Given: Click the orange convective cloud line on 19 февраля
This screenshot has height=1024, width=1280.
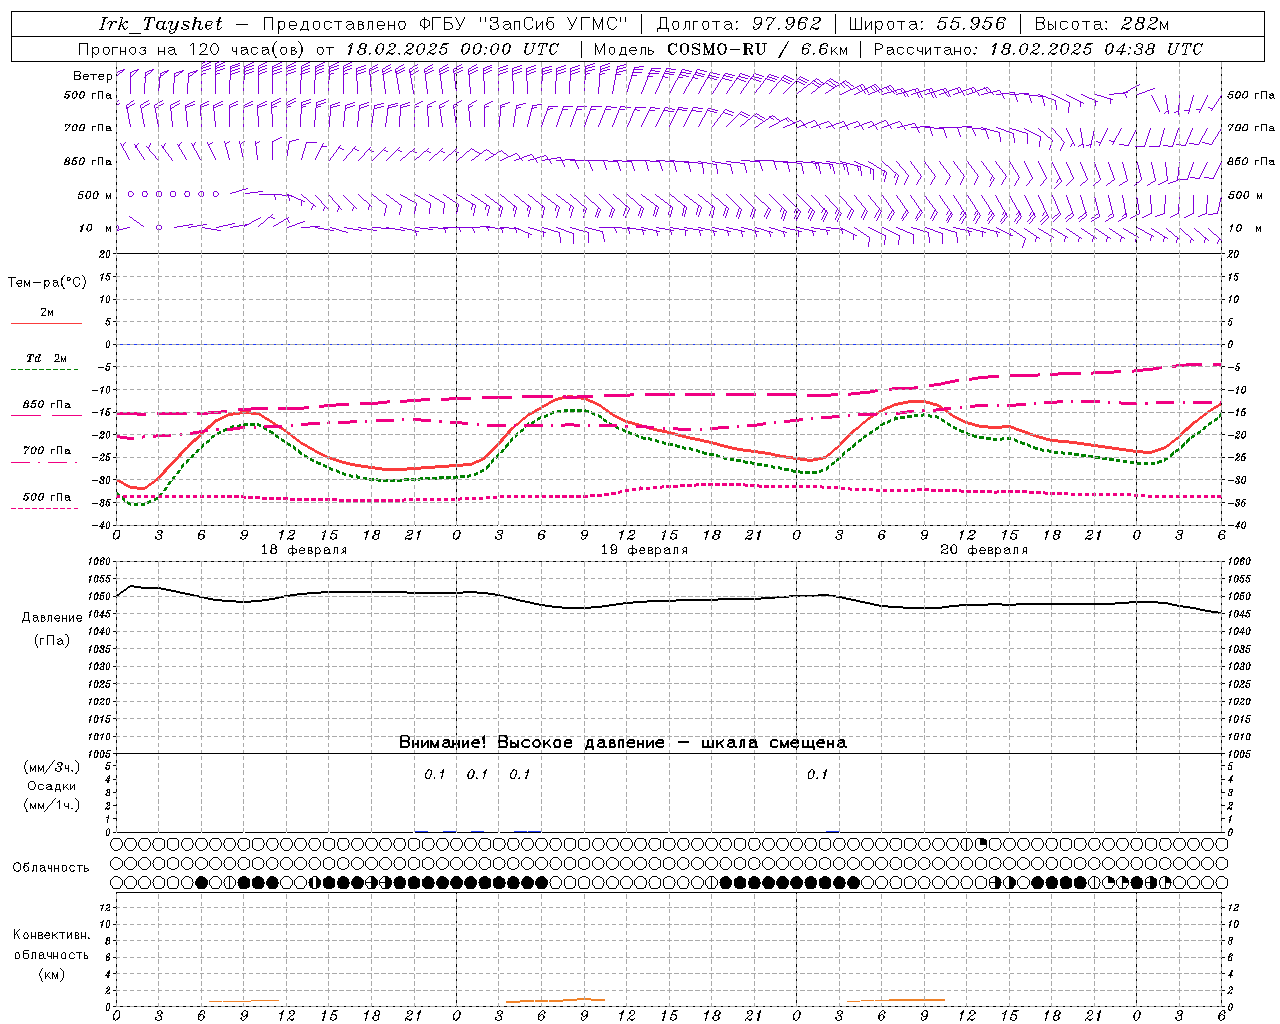Looking at the screenshot, I should (555, 1000).
